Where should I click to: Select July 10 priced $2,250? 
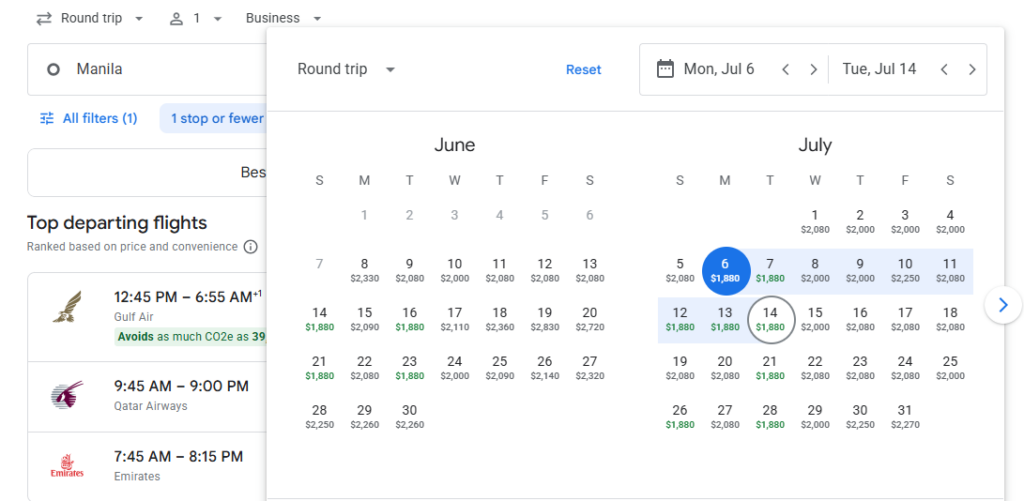(905, 270)
